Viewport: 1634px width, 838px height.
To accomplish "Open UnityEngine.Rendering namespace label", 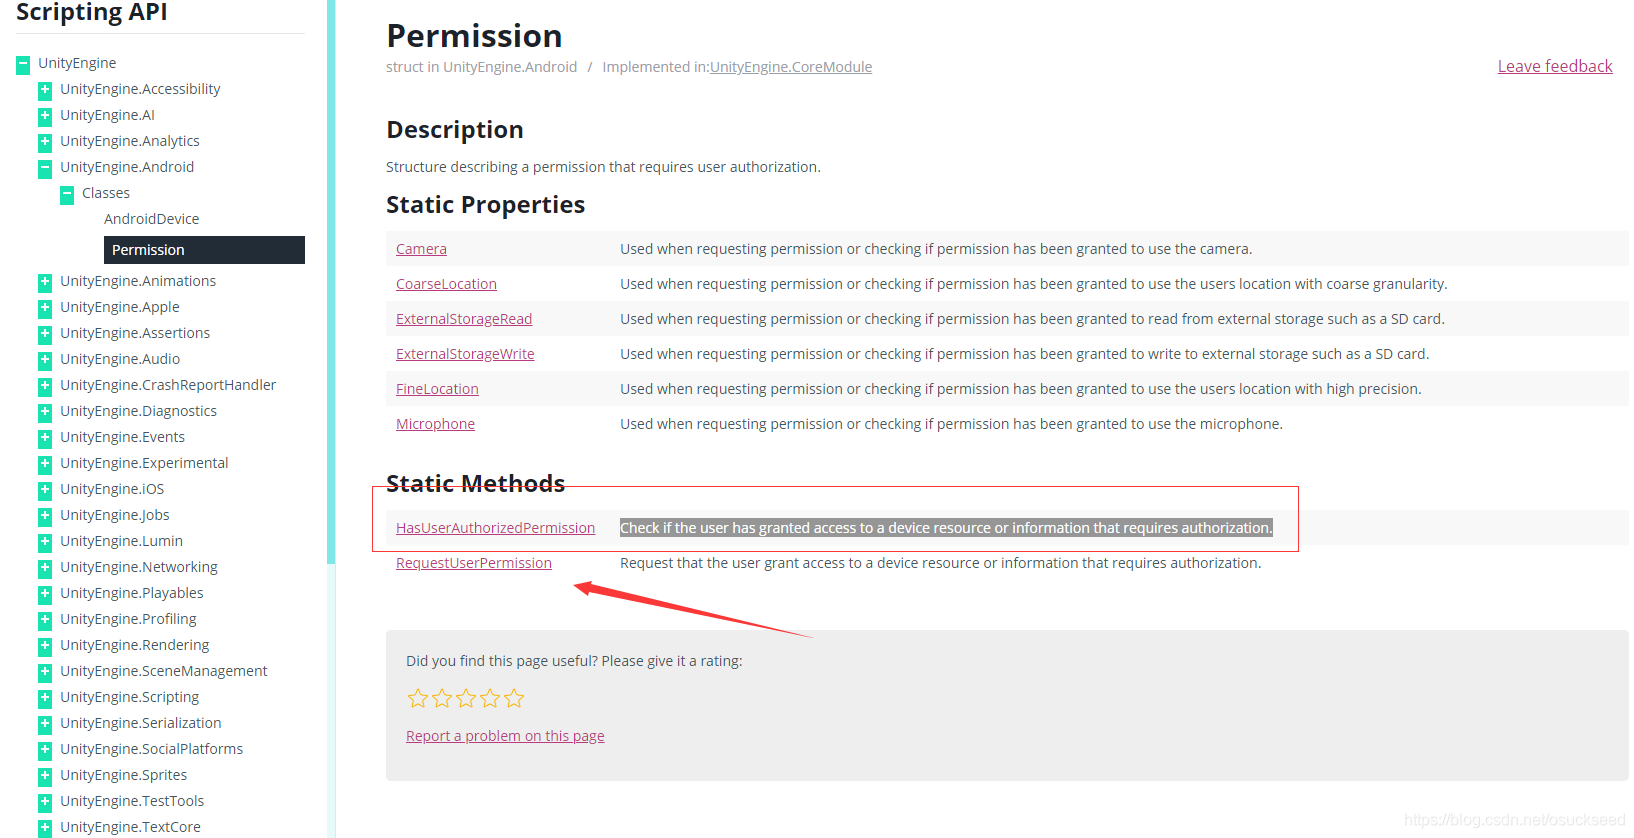I will click(134, 645).
